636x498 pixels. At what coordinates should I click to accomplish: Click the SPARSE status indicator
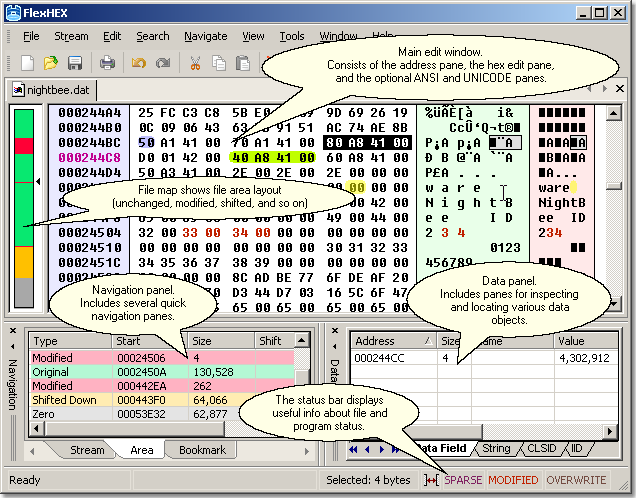click(x=463, y=480)
